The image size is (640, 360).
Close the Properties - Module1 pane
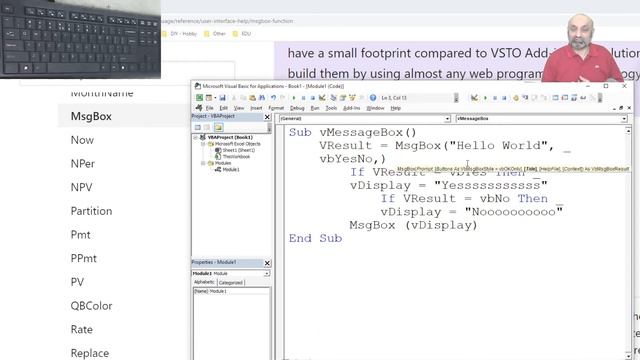coord(267,263)
